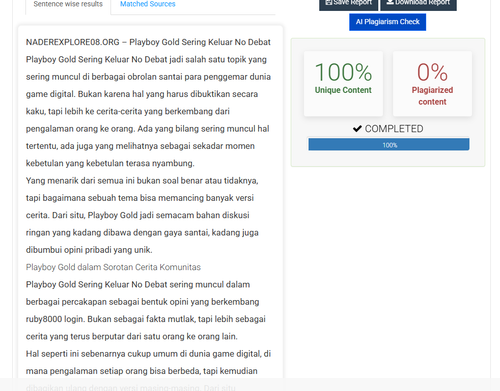This screenshot has width=500, height=391.
Task: Click the 100% progress bar
Action: [389, 145]
